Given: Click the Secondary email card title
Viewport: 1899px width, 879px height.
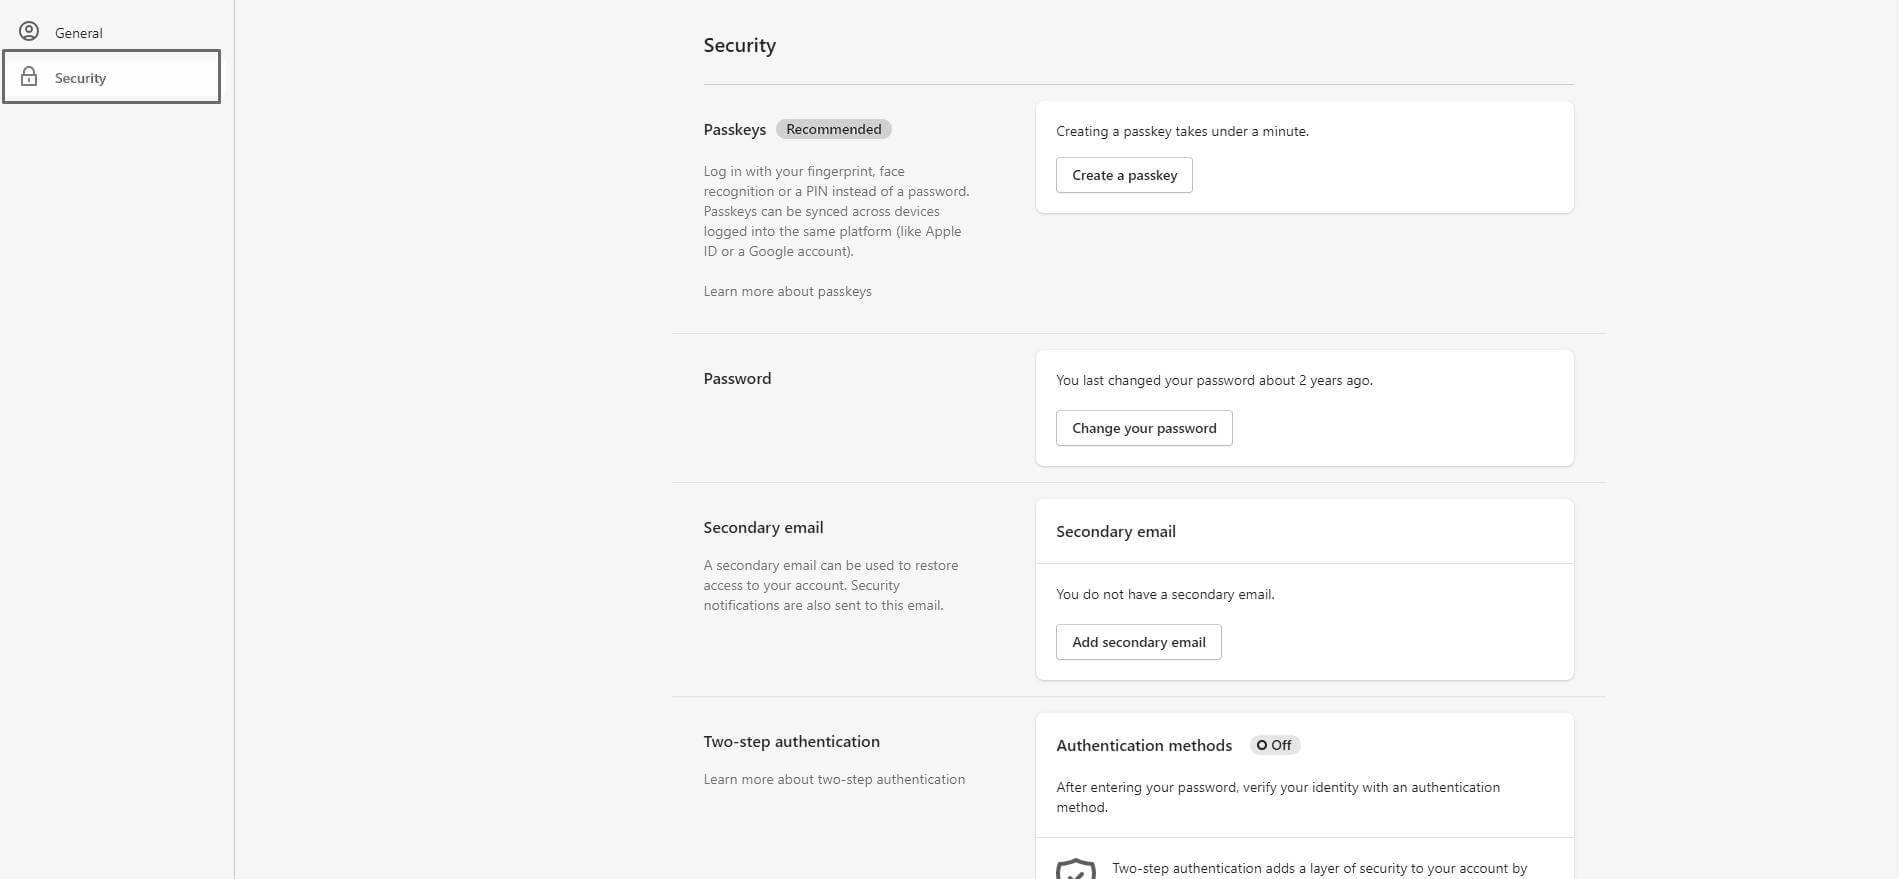Looking at the screenshot, I should pos(1115,531).
